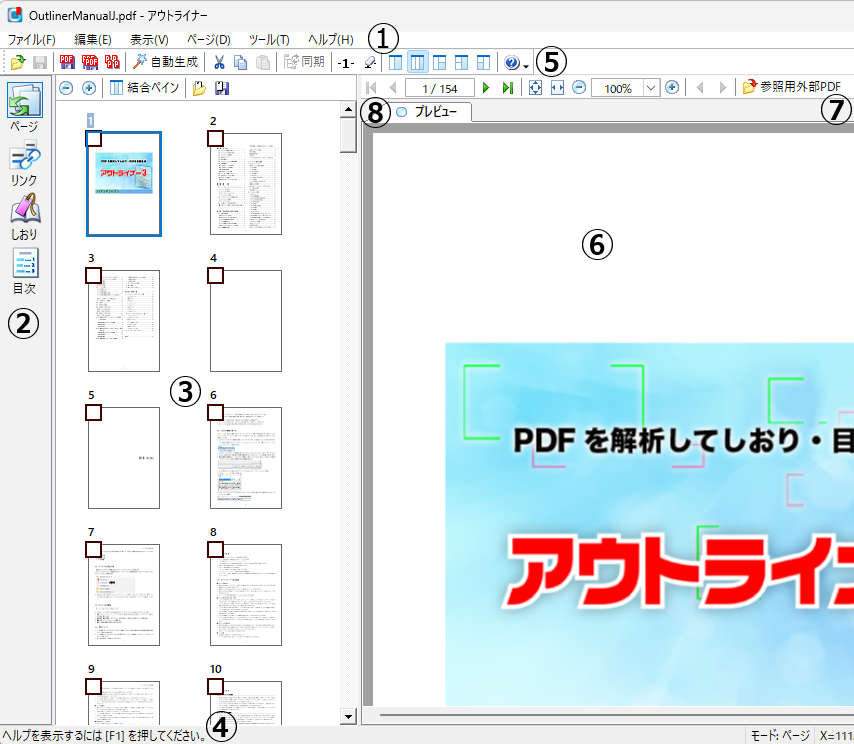
Task: Jump to last page in preview
Action: [508, 88]
